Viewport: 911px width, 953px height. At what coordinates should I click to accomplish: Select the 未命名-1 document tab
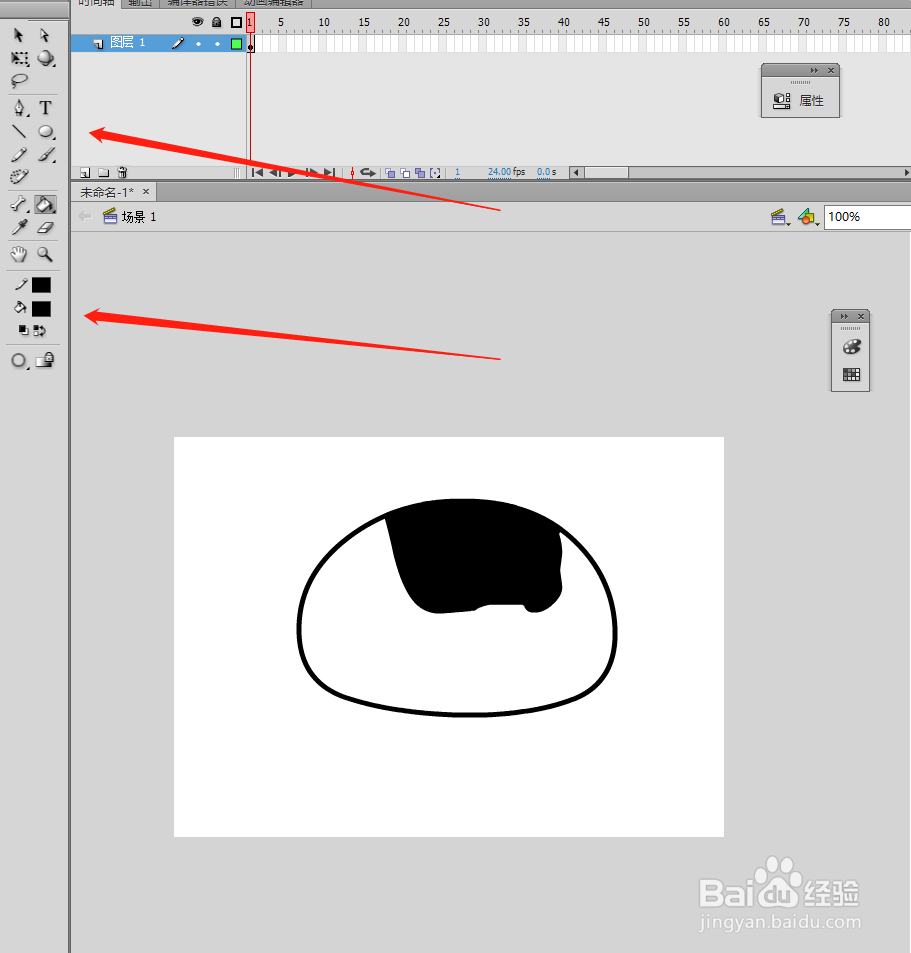[x=105, y=191]
